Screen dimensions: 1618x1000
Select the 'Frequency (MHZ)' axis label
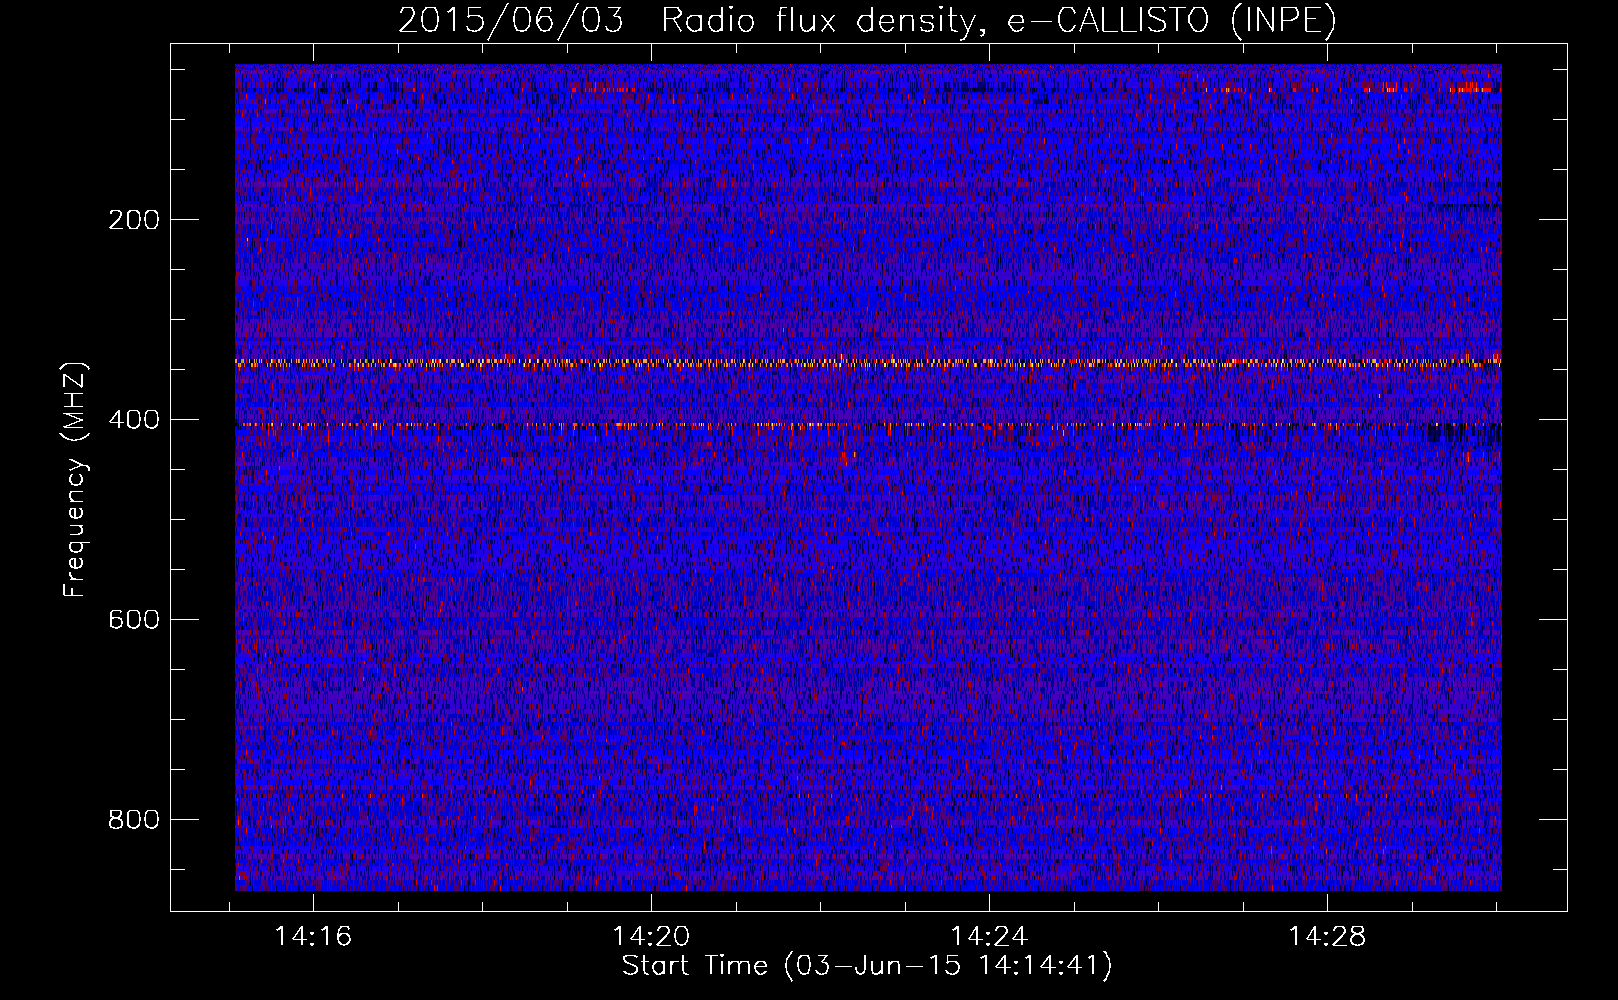pos(74,480)
